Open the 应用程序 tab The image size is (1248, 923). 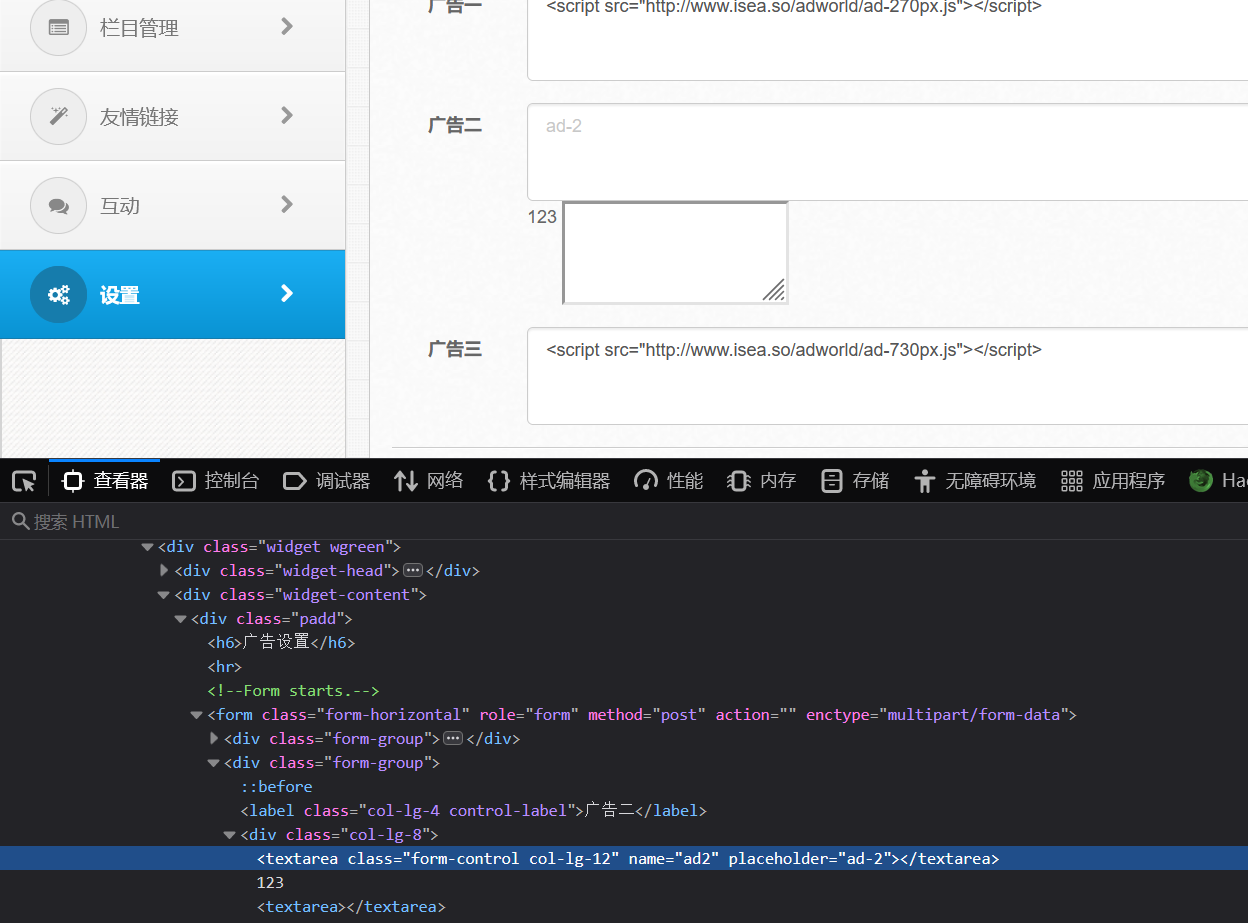pos(1113,481)
